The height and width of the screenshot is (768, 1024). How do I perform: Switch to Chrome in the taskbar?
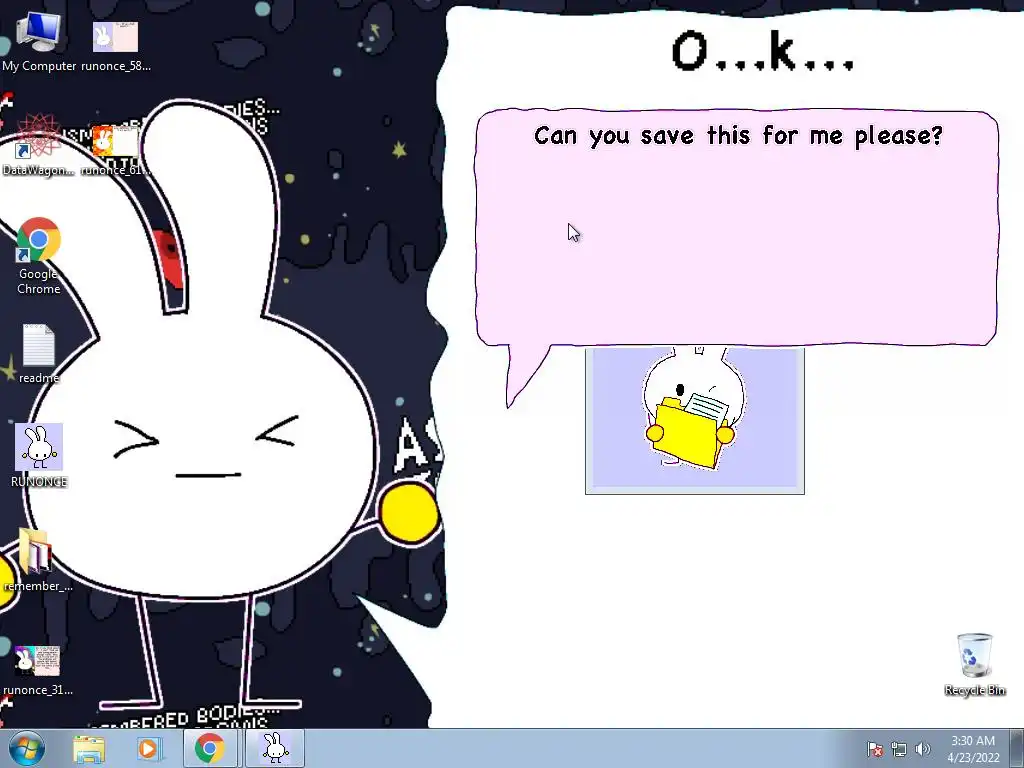pyautogui.click(x=209, y=748)
